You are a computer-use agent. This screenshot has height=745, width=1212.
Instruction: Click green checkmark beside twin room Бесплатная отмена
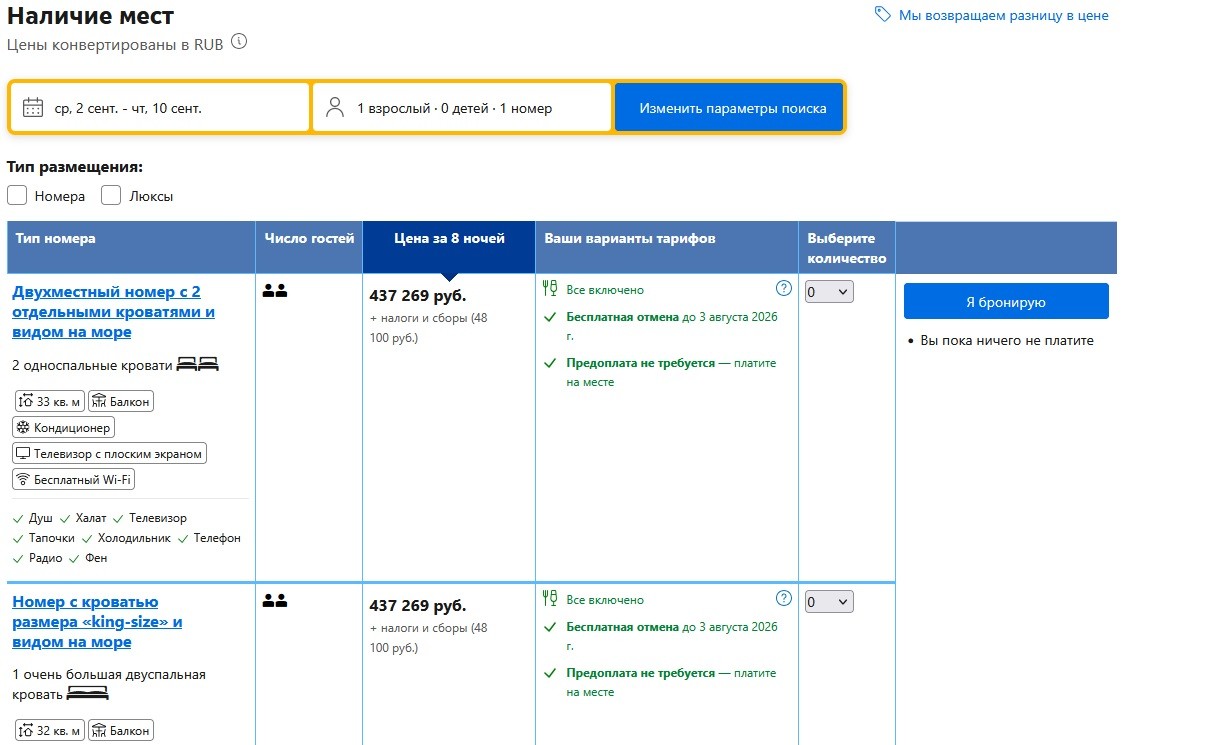pos(550,317)
